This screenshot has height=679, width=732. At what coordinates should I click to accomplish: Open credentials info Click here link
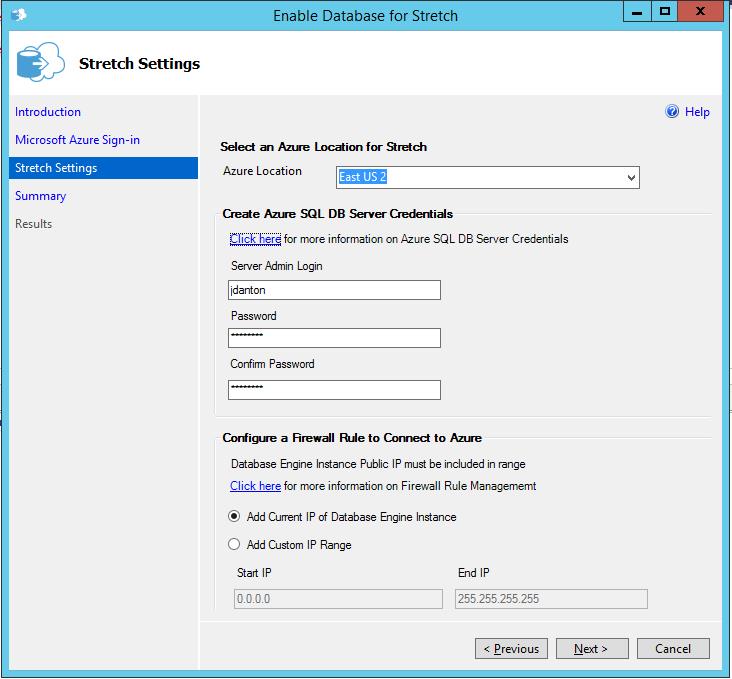pos(255,239)
